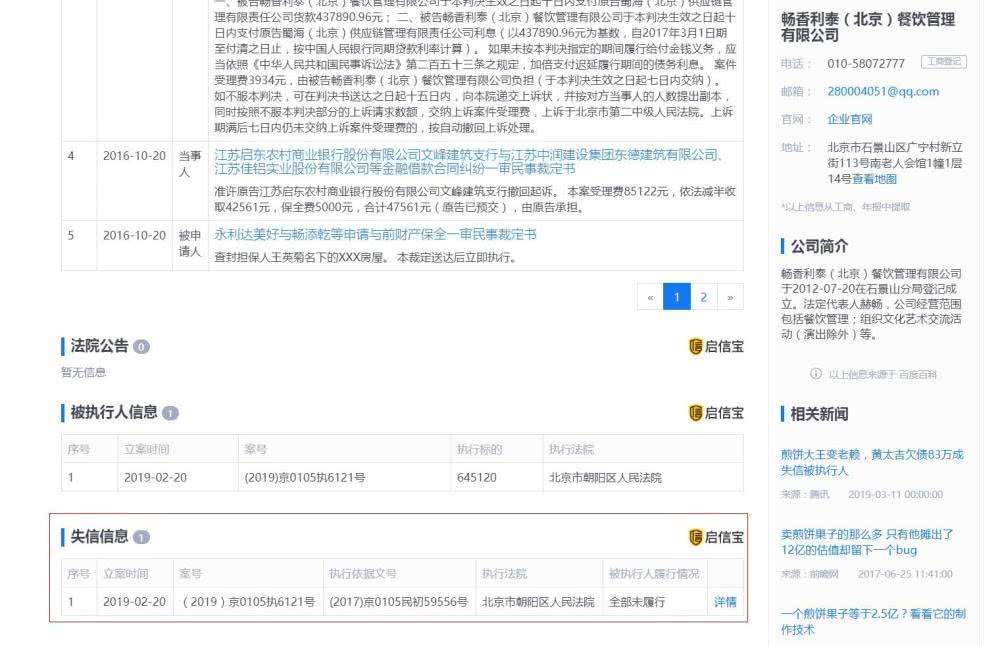
Task: Open the 永利达美好与畅添乾 ruling link
Action: (375, 234)
